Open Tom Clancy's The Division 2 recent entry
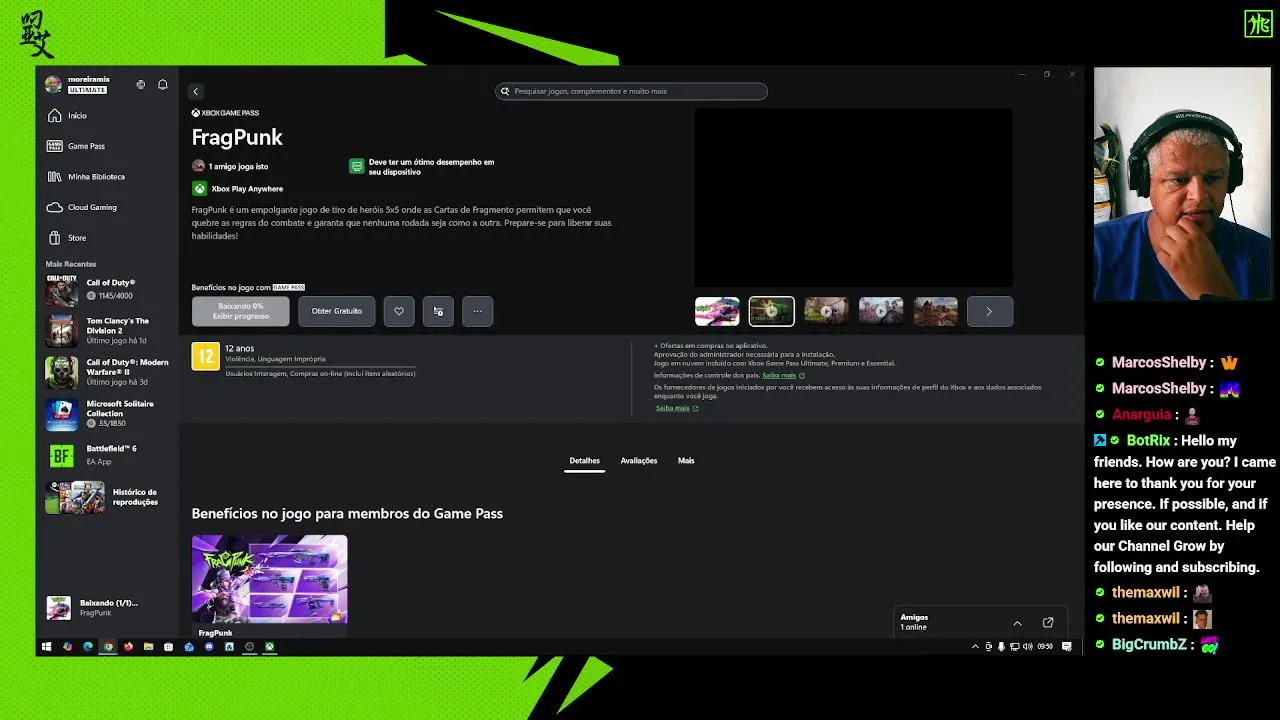Image resolution: width=1280 pixels, height=720 pixels. (x=107, y=331)
